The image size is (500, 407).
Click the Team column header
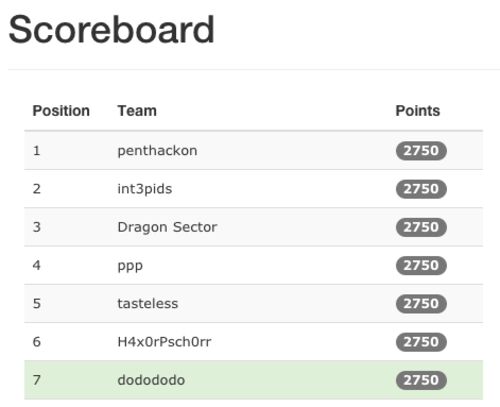(x=137, y=111)
